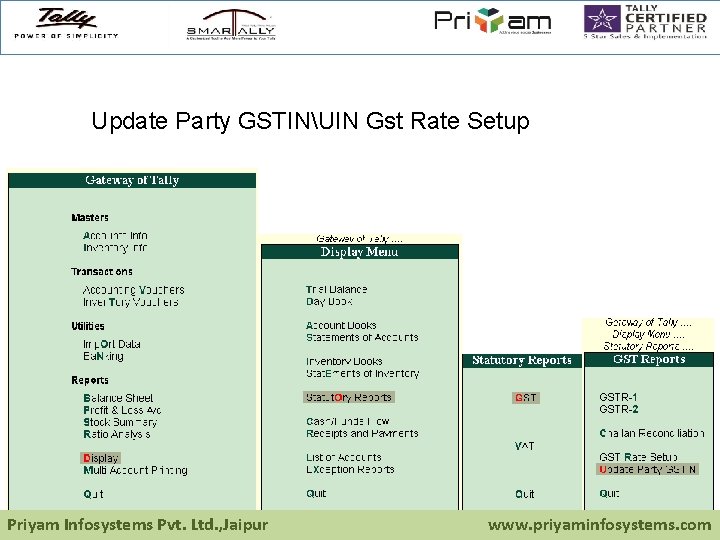Open Exception Reports
Image resolution: width=720 pixels, height=540 pixels.
pyautogui.click(x=350, y=470)
